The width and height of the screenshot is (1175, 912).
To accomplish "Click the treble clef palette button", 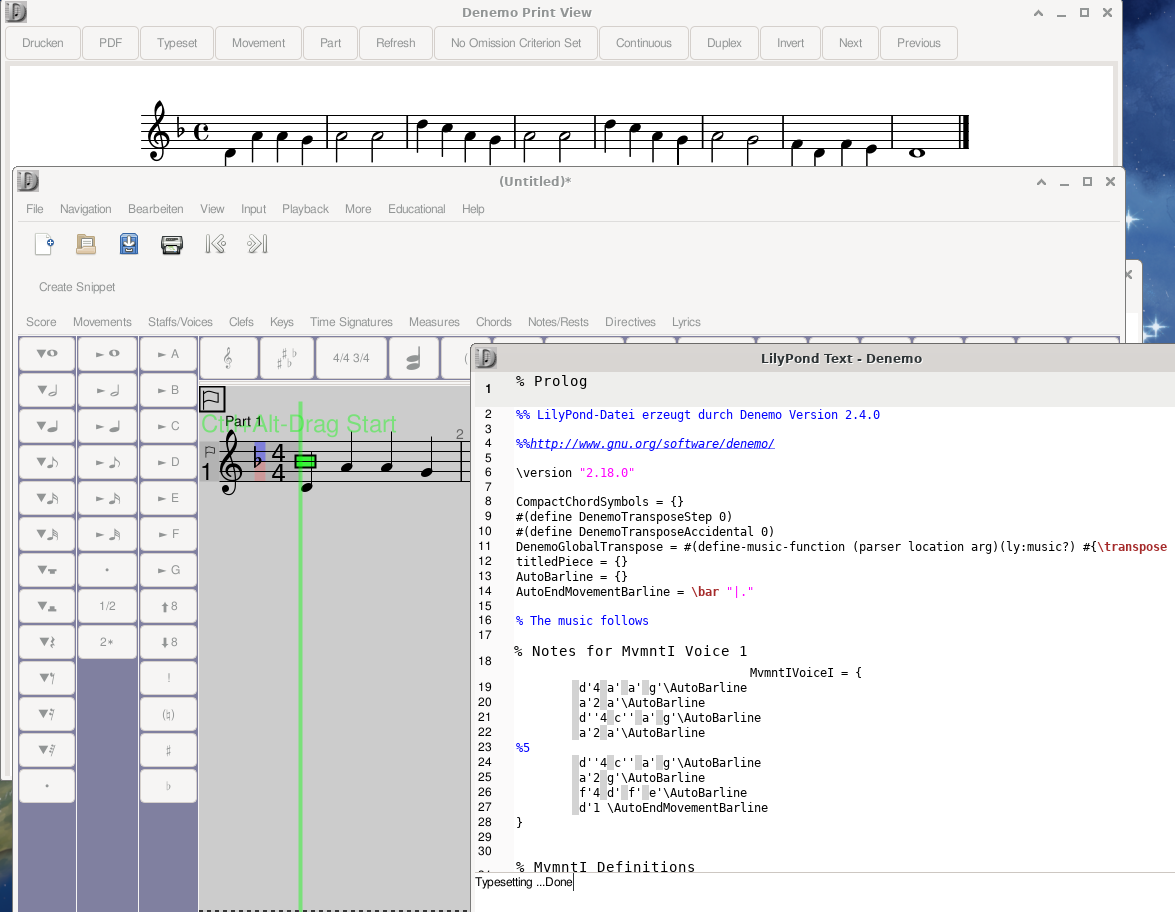I will click(x=228, y=358).
